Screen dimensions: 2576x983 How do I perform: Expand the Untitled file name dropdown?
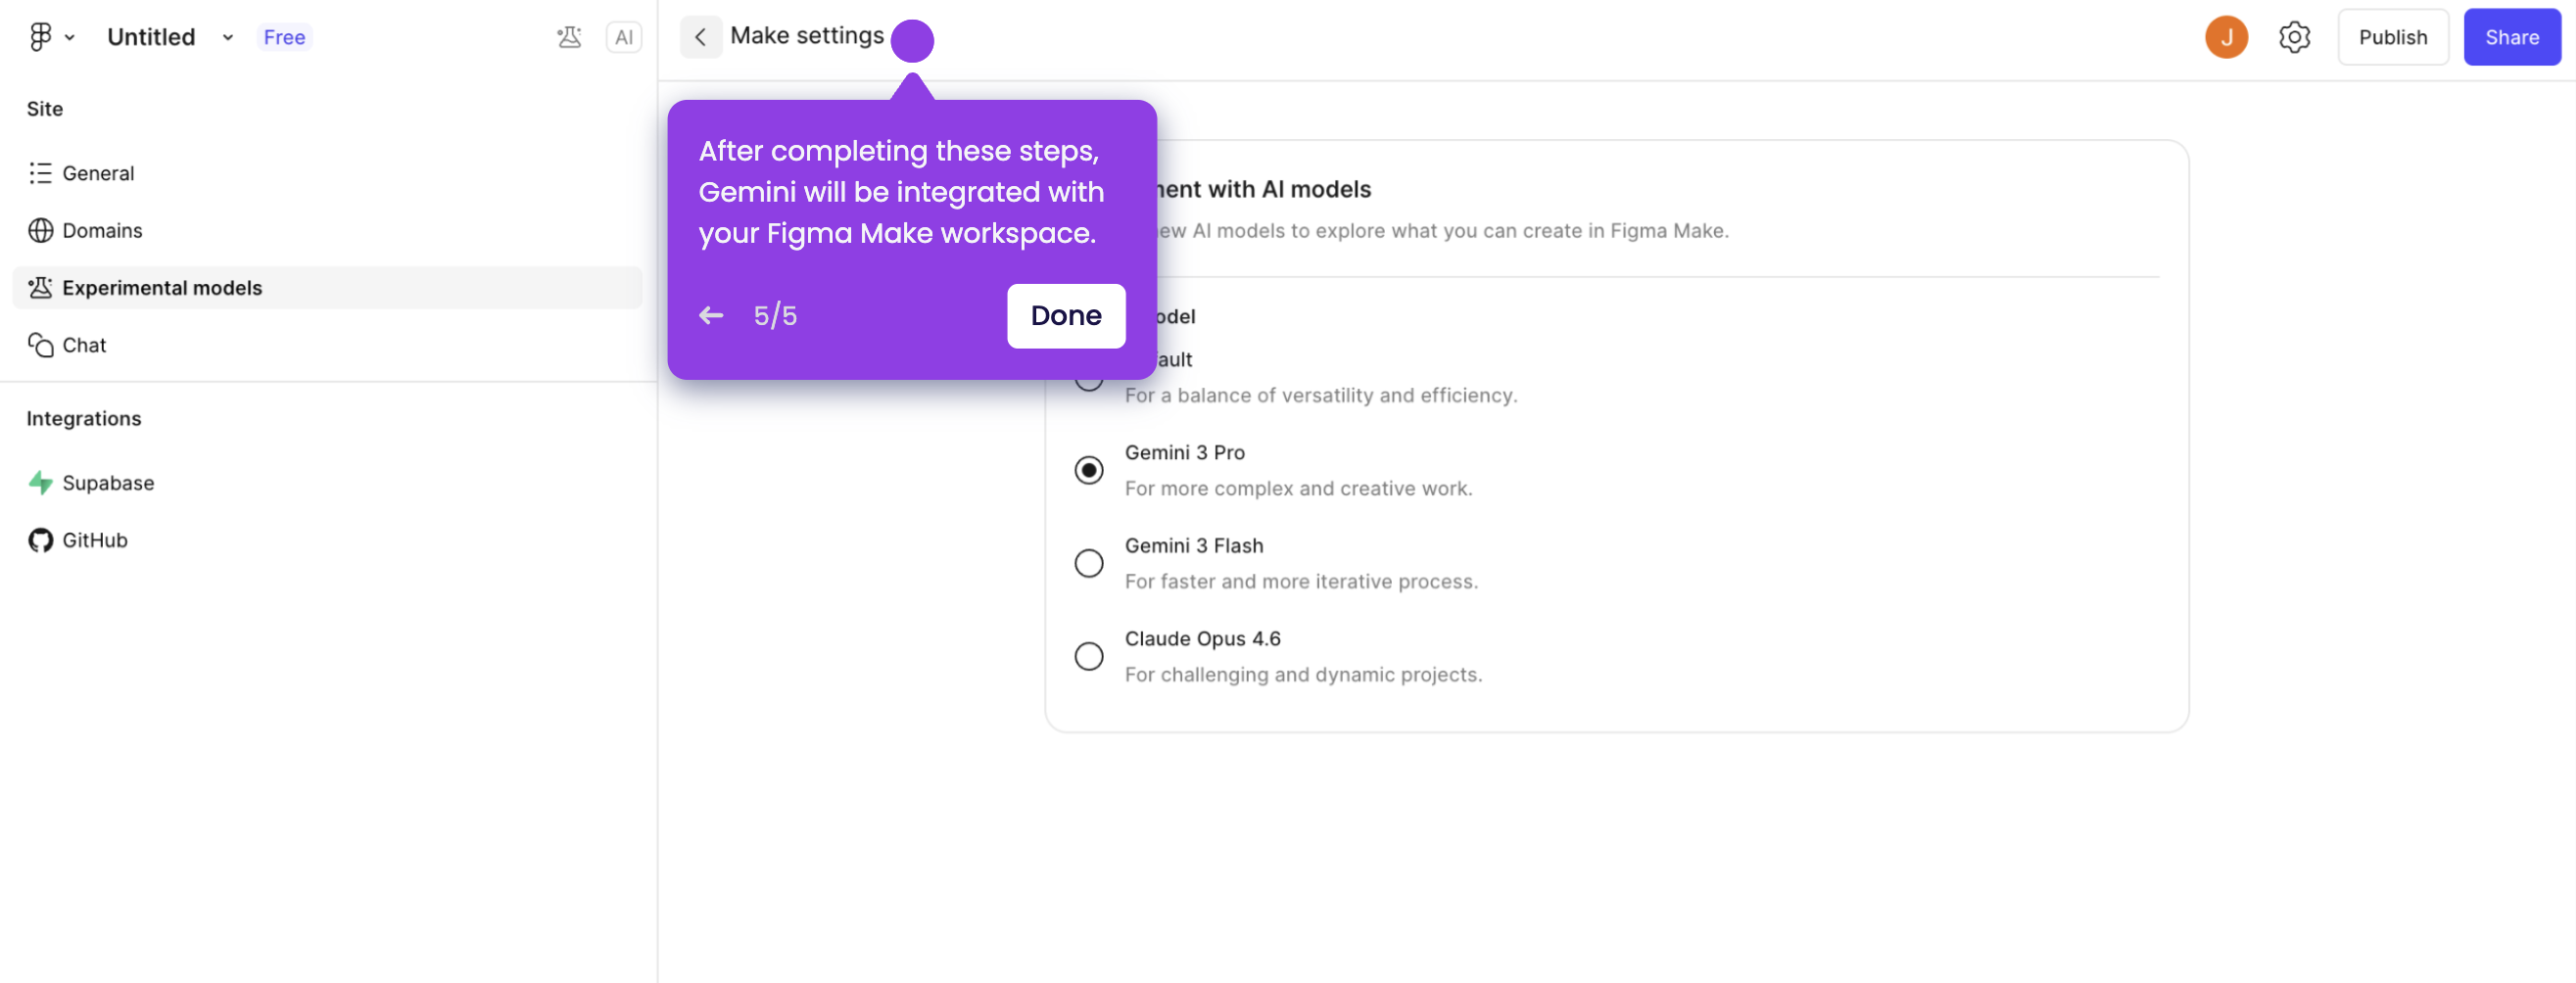(x=228, y=38)
